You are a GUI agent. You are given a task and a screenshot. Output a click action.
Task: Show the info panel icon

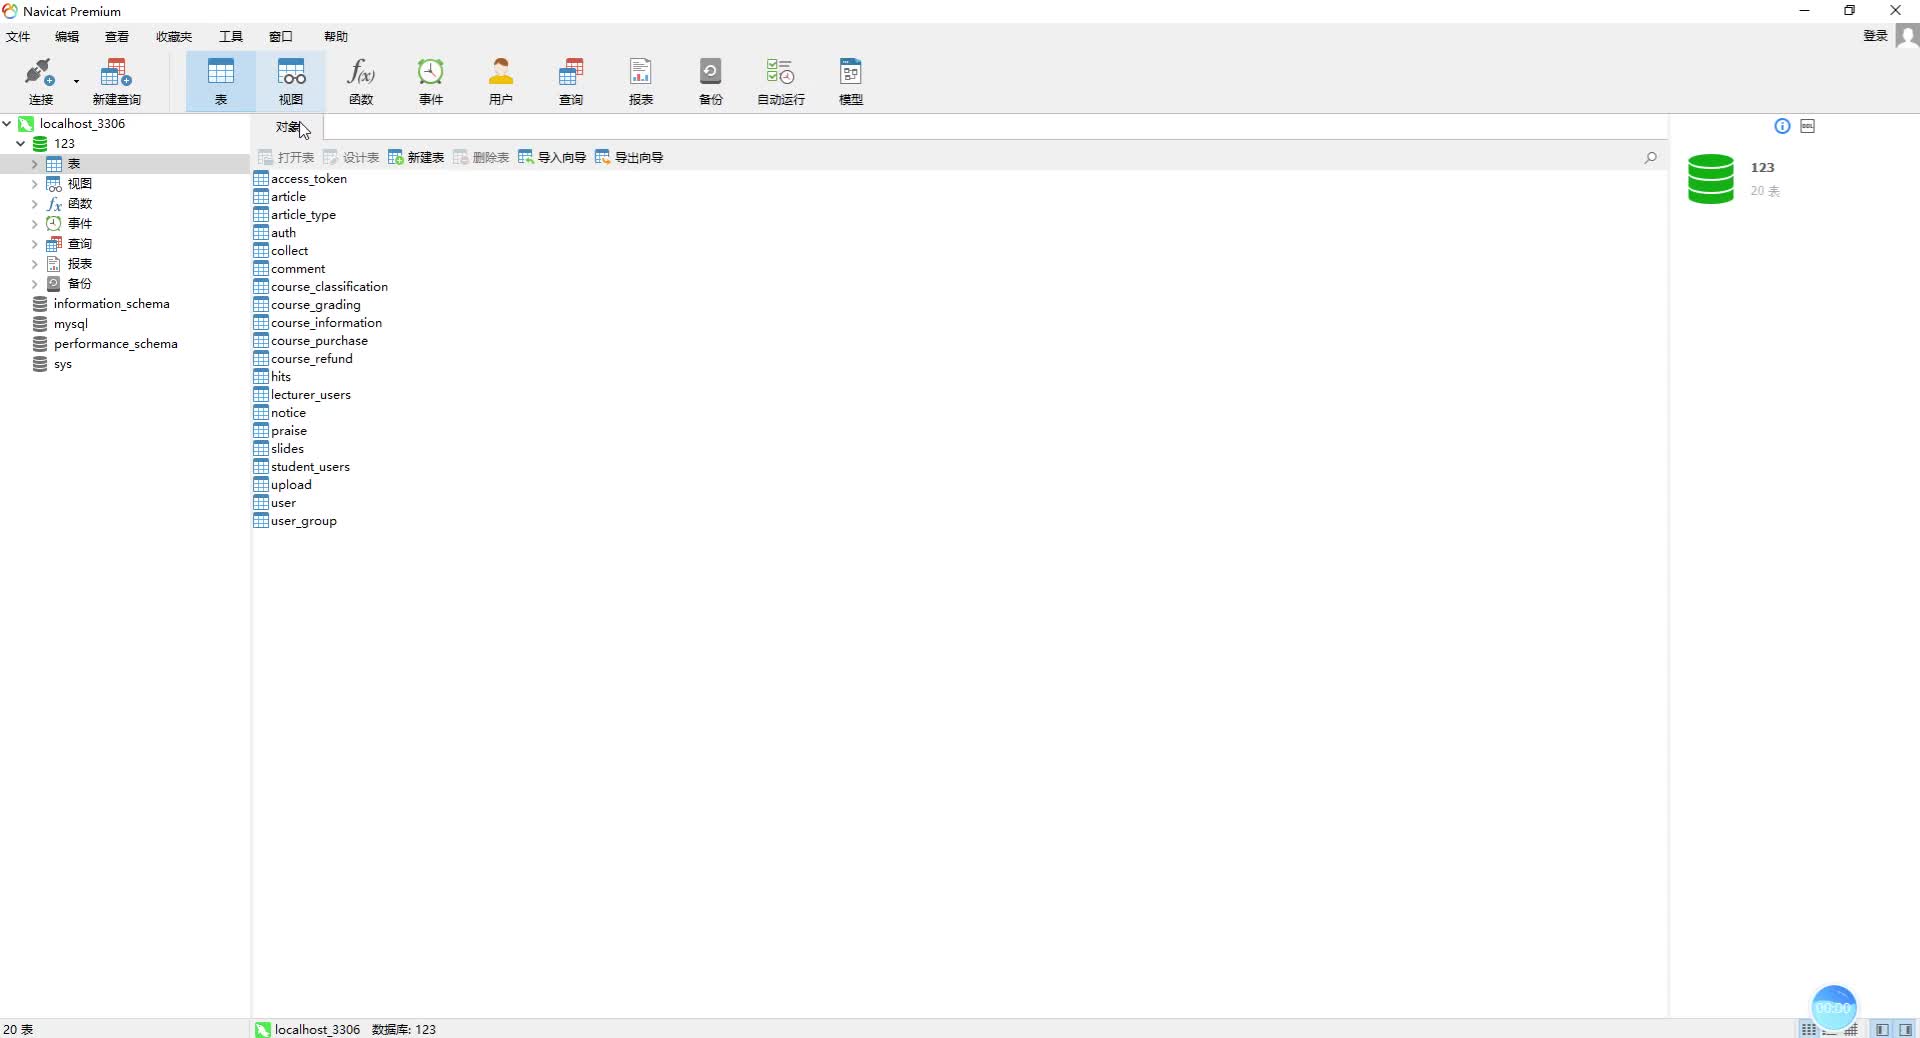pos(1782,126)
